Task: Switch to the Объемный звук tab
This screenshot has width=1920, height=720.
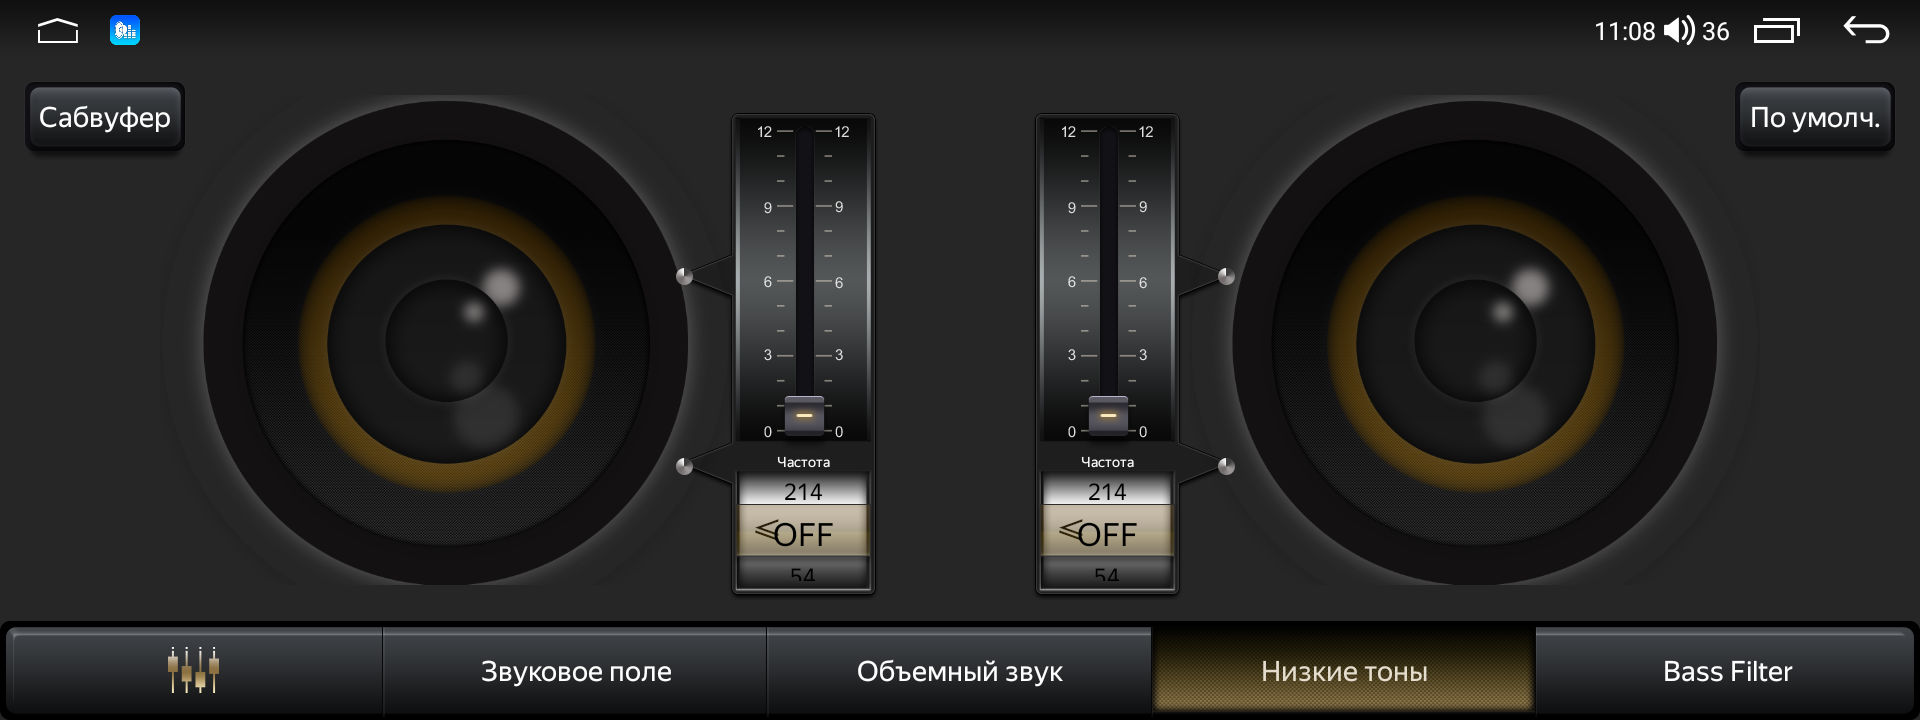Action: click(959, 670)
